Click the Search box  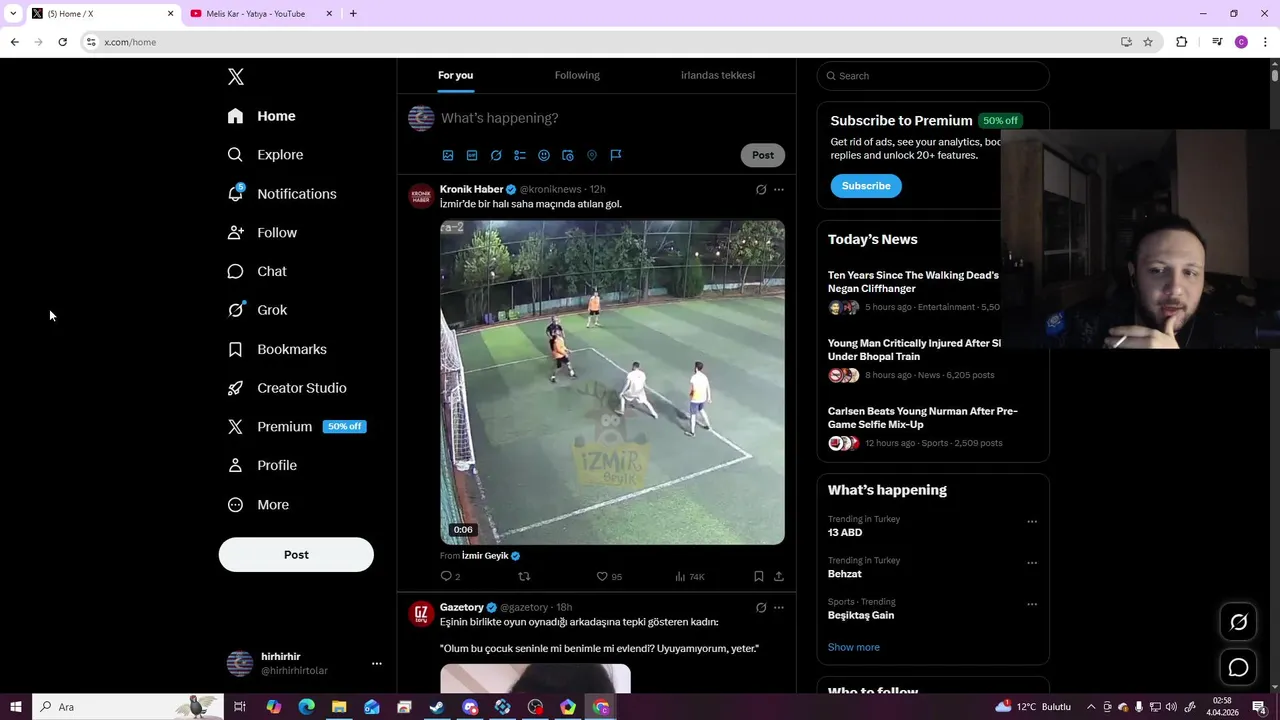click(x=933, y=76)
